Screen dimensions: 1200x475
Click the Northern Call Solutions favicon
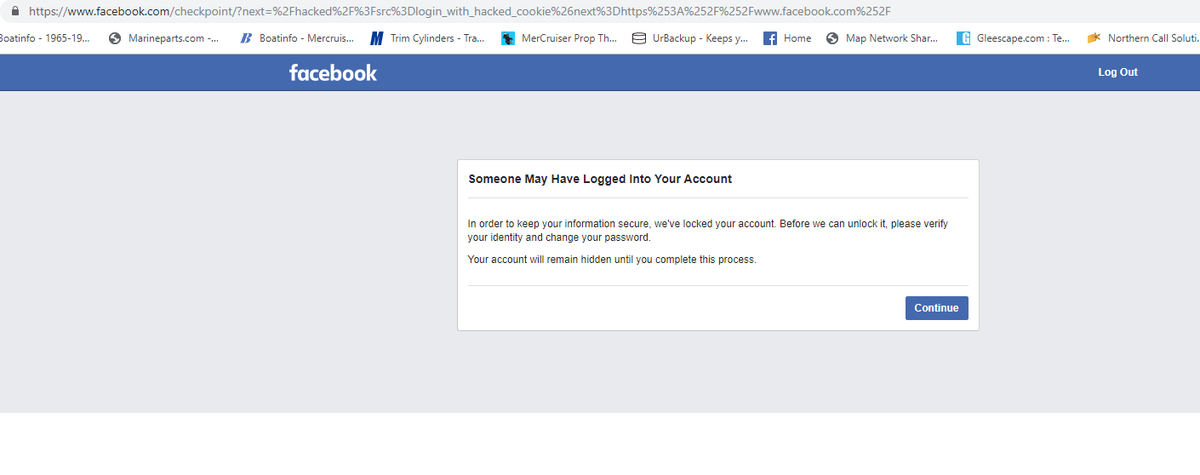point(1094,39)
